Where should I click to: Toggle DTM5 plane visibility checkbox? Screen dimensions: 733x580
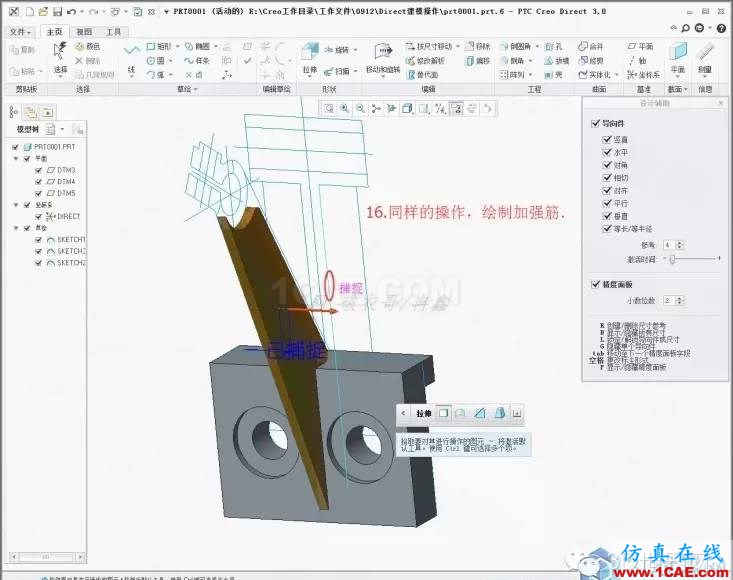click(x=38, y=193)
